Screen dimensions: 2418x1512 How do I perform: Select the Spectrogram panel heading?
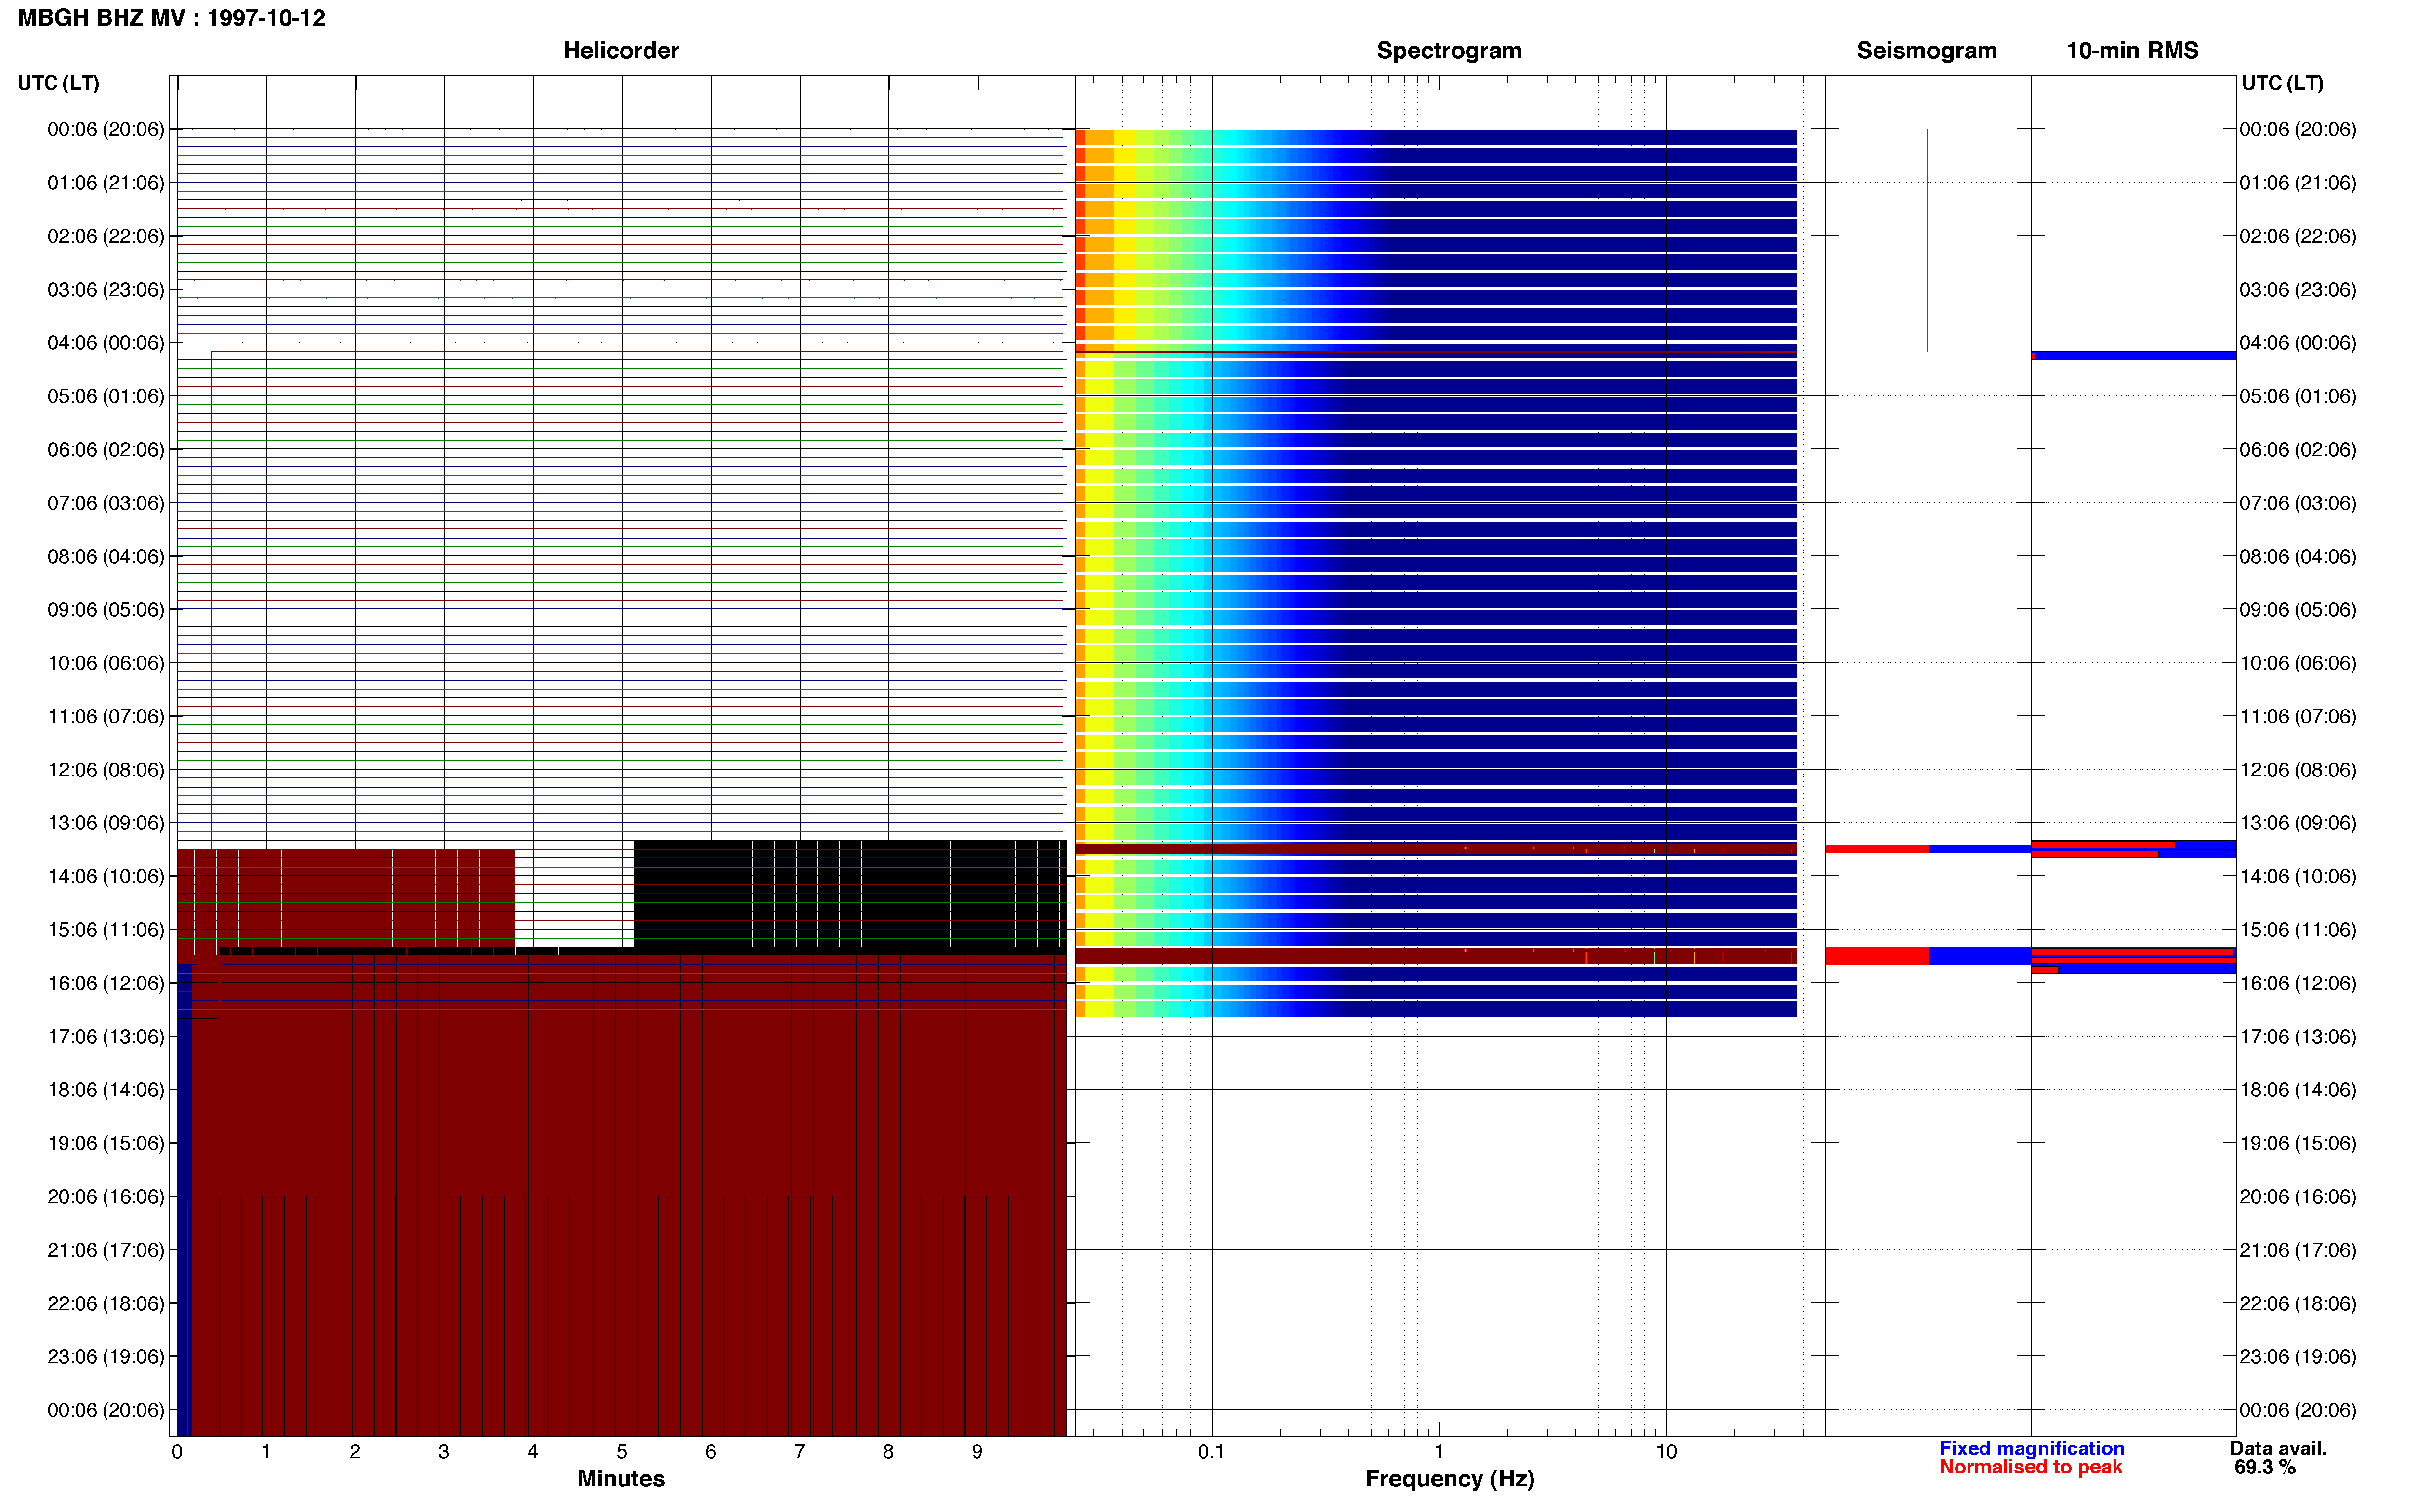(1449, 50)
